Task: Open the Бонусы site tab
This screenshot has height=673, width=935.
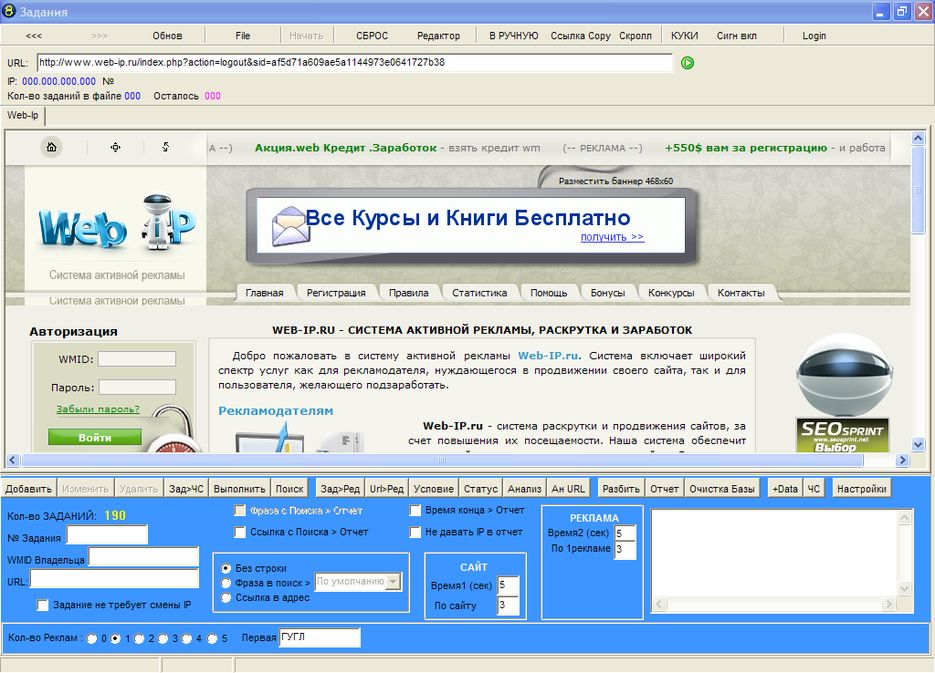Action: tap(608, 293)
